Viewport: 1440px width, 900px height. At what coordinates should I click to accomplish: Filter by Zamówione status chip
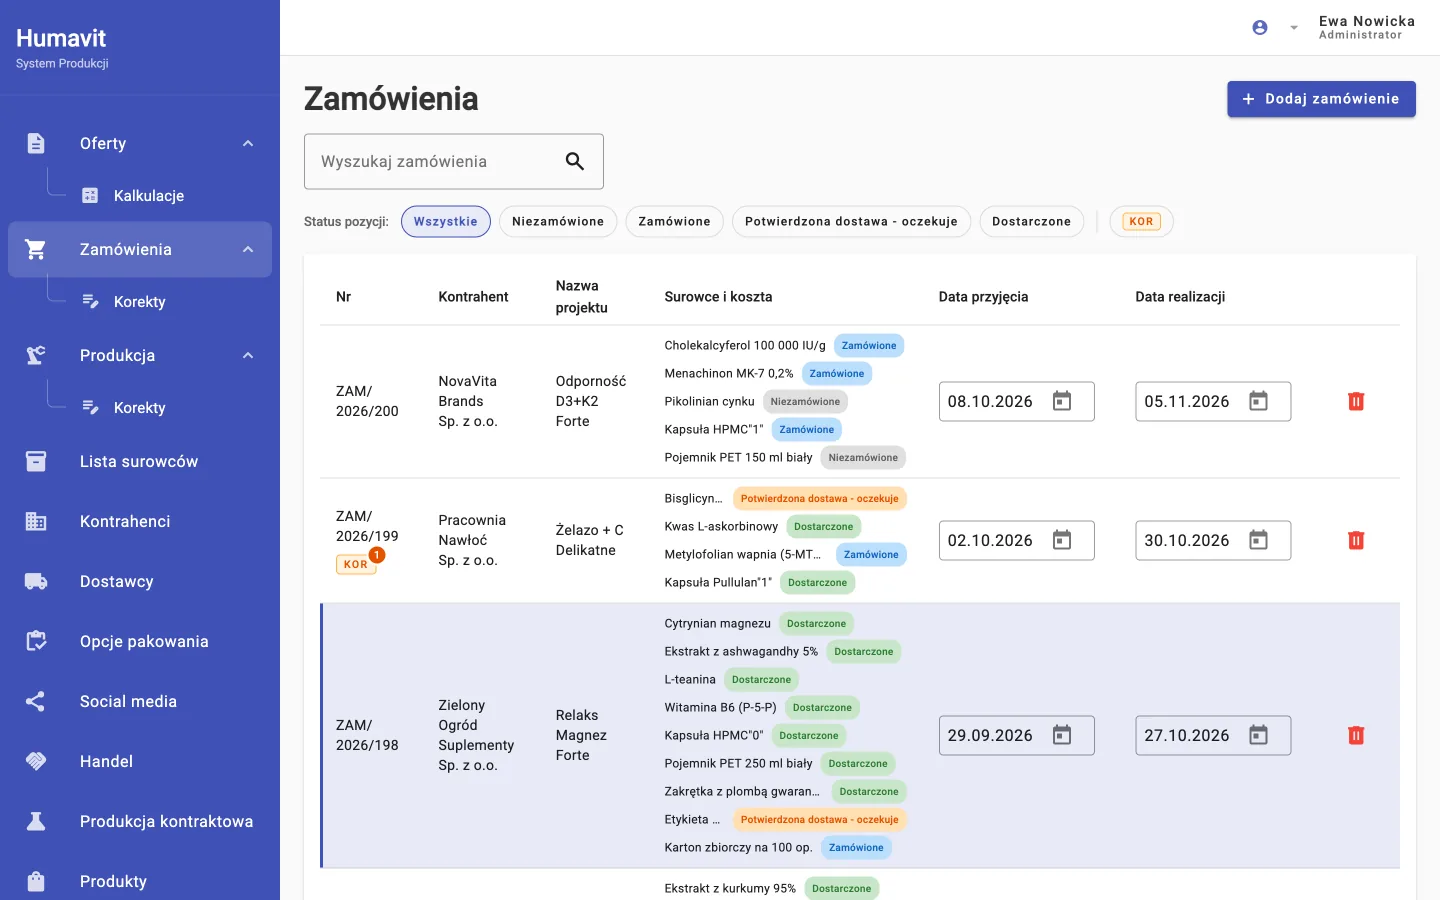(675, 221)
